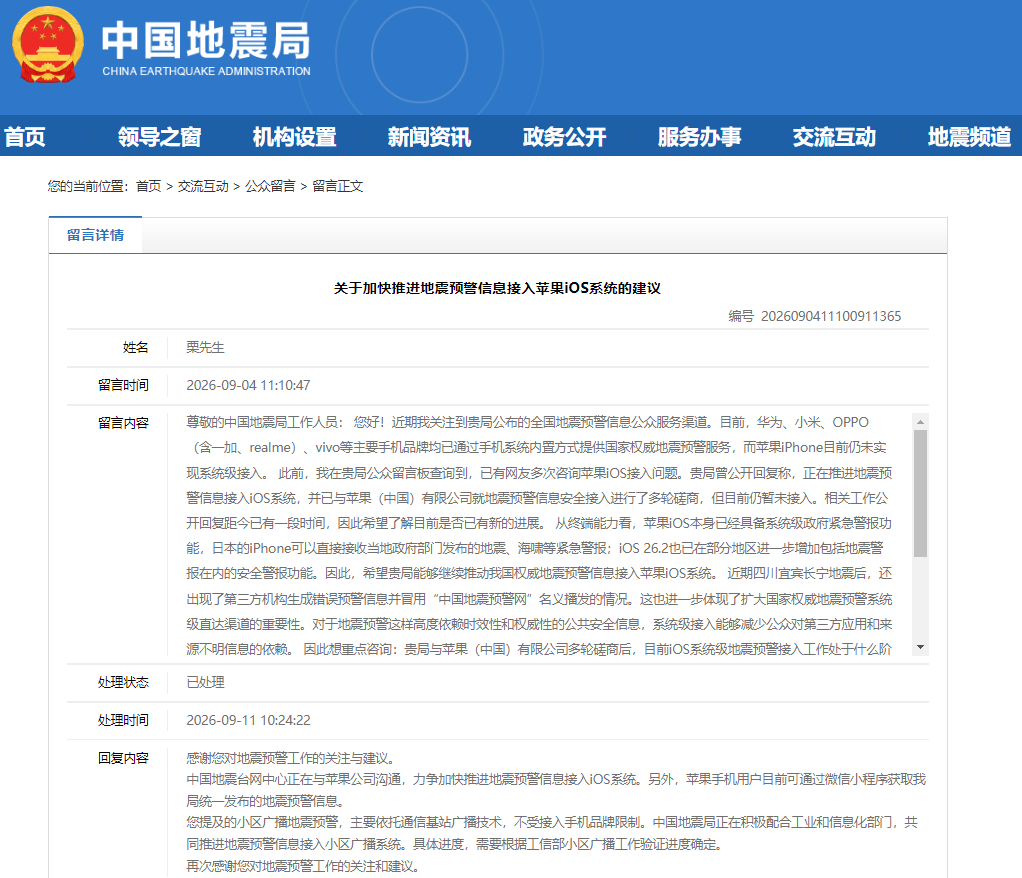Open the 政务公开 menu item
The image size is (1022, 878).
pos(564,137)
